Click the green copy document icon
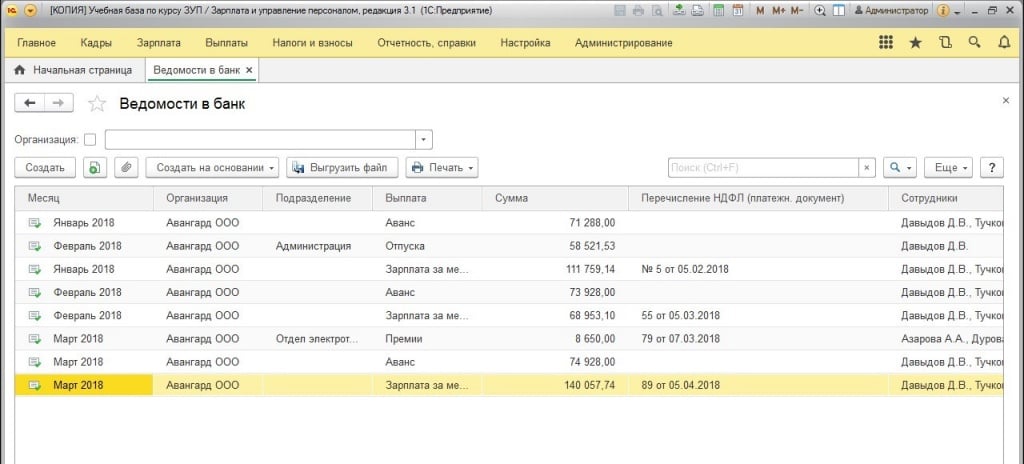The height and width of the screenshot is (464, 1024). pyautogui.click(x=93, y=168)
